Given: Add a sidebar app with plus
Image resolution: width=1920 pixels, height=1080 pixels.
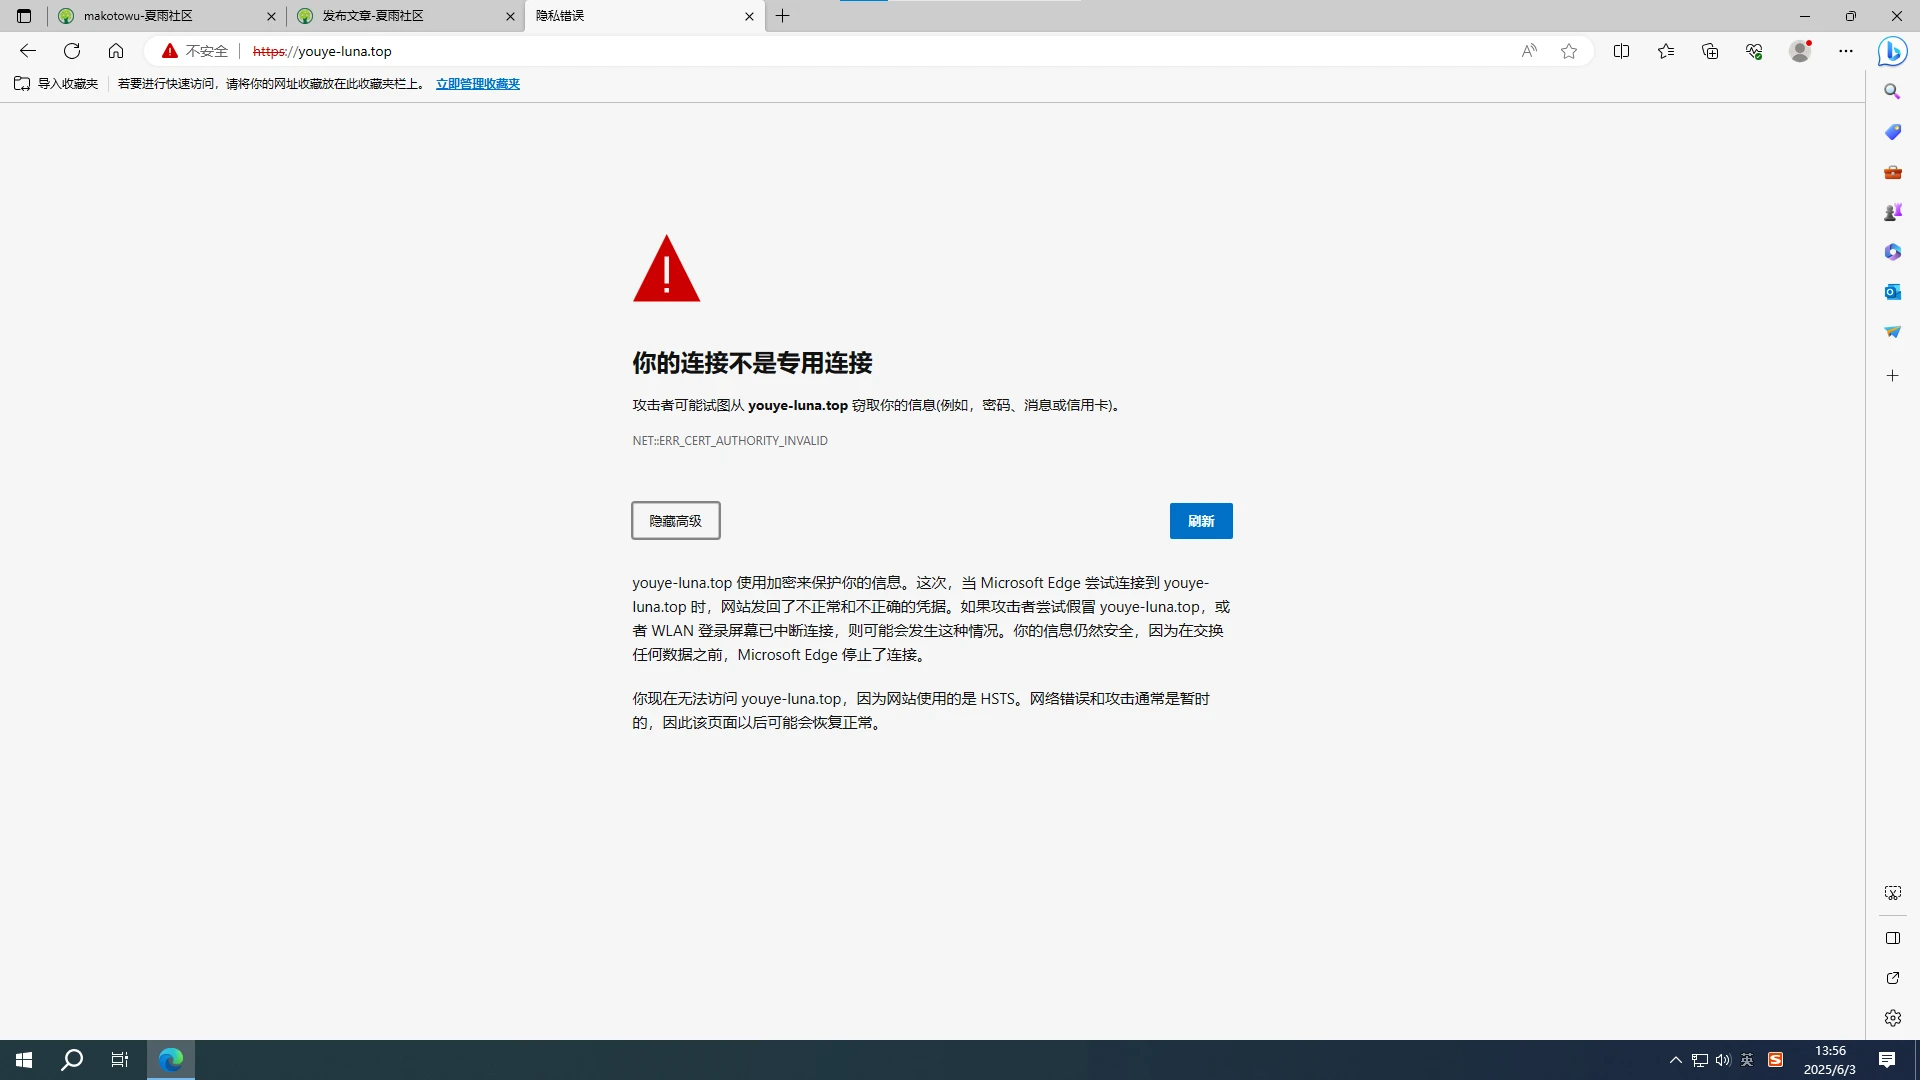Looking at the screenshot, I should 1892,376.
